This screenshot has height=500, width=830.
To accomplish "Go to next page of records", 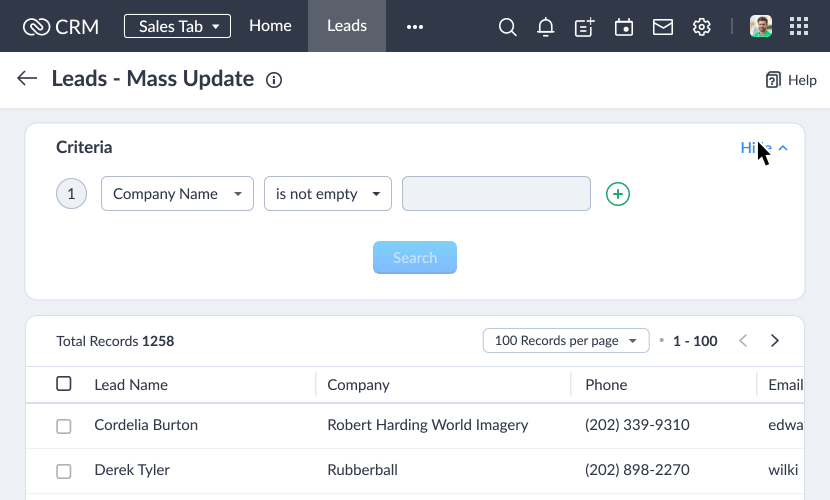I will (774, 340).
